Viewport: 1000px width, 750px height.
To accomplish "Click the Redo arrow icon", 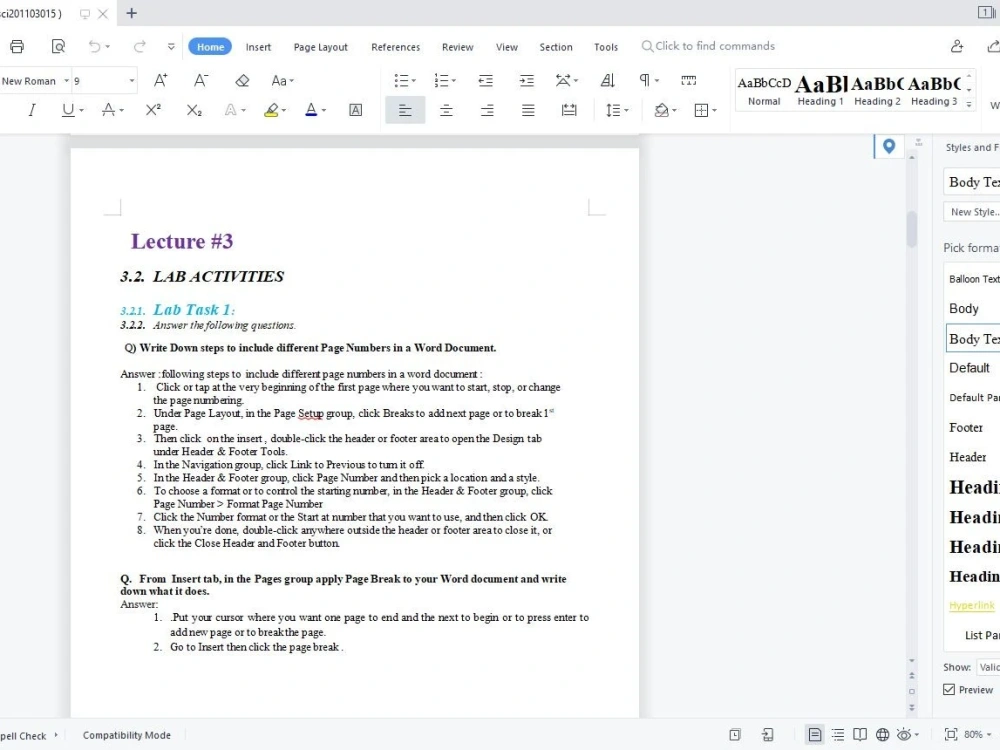I will click(139, 47).
